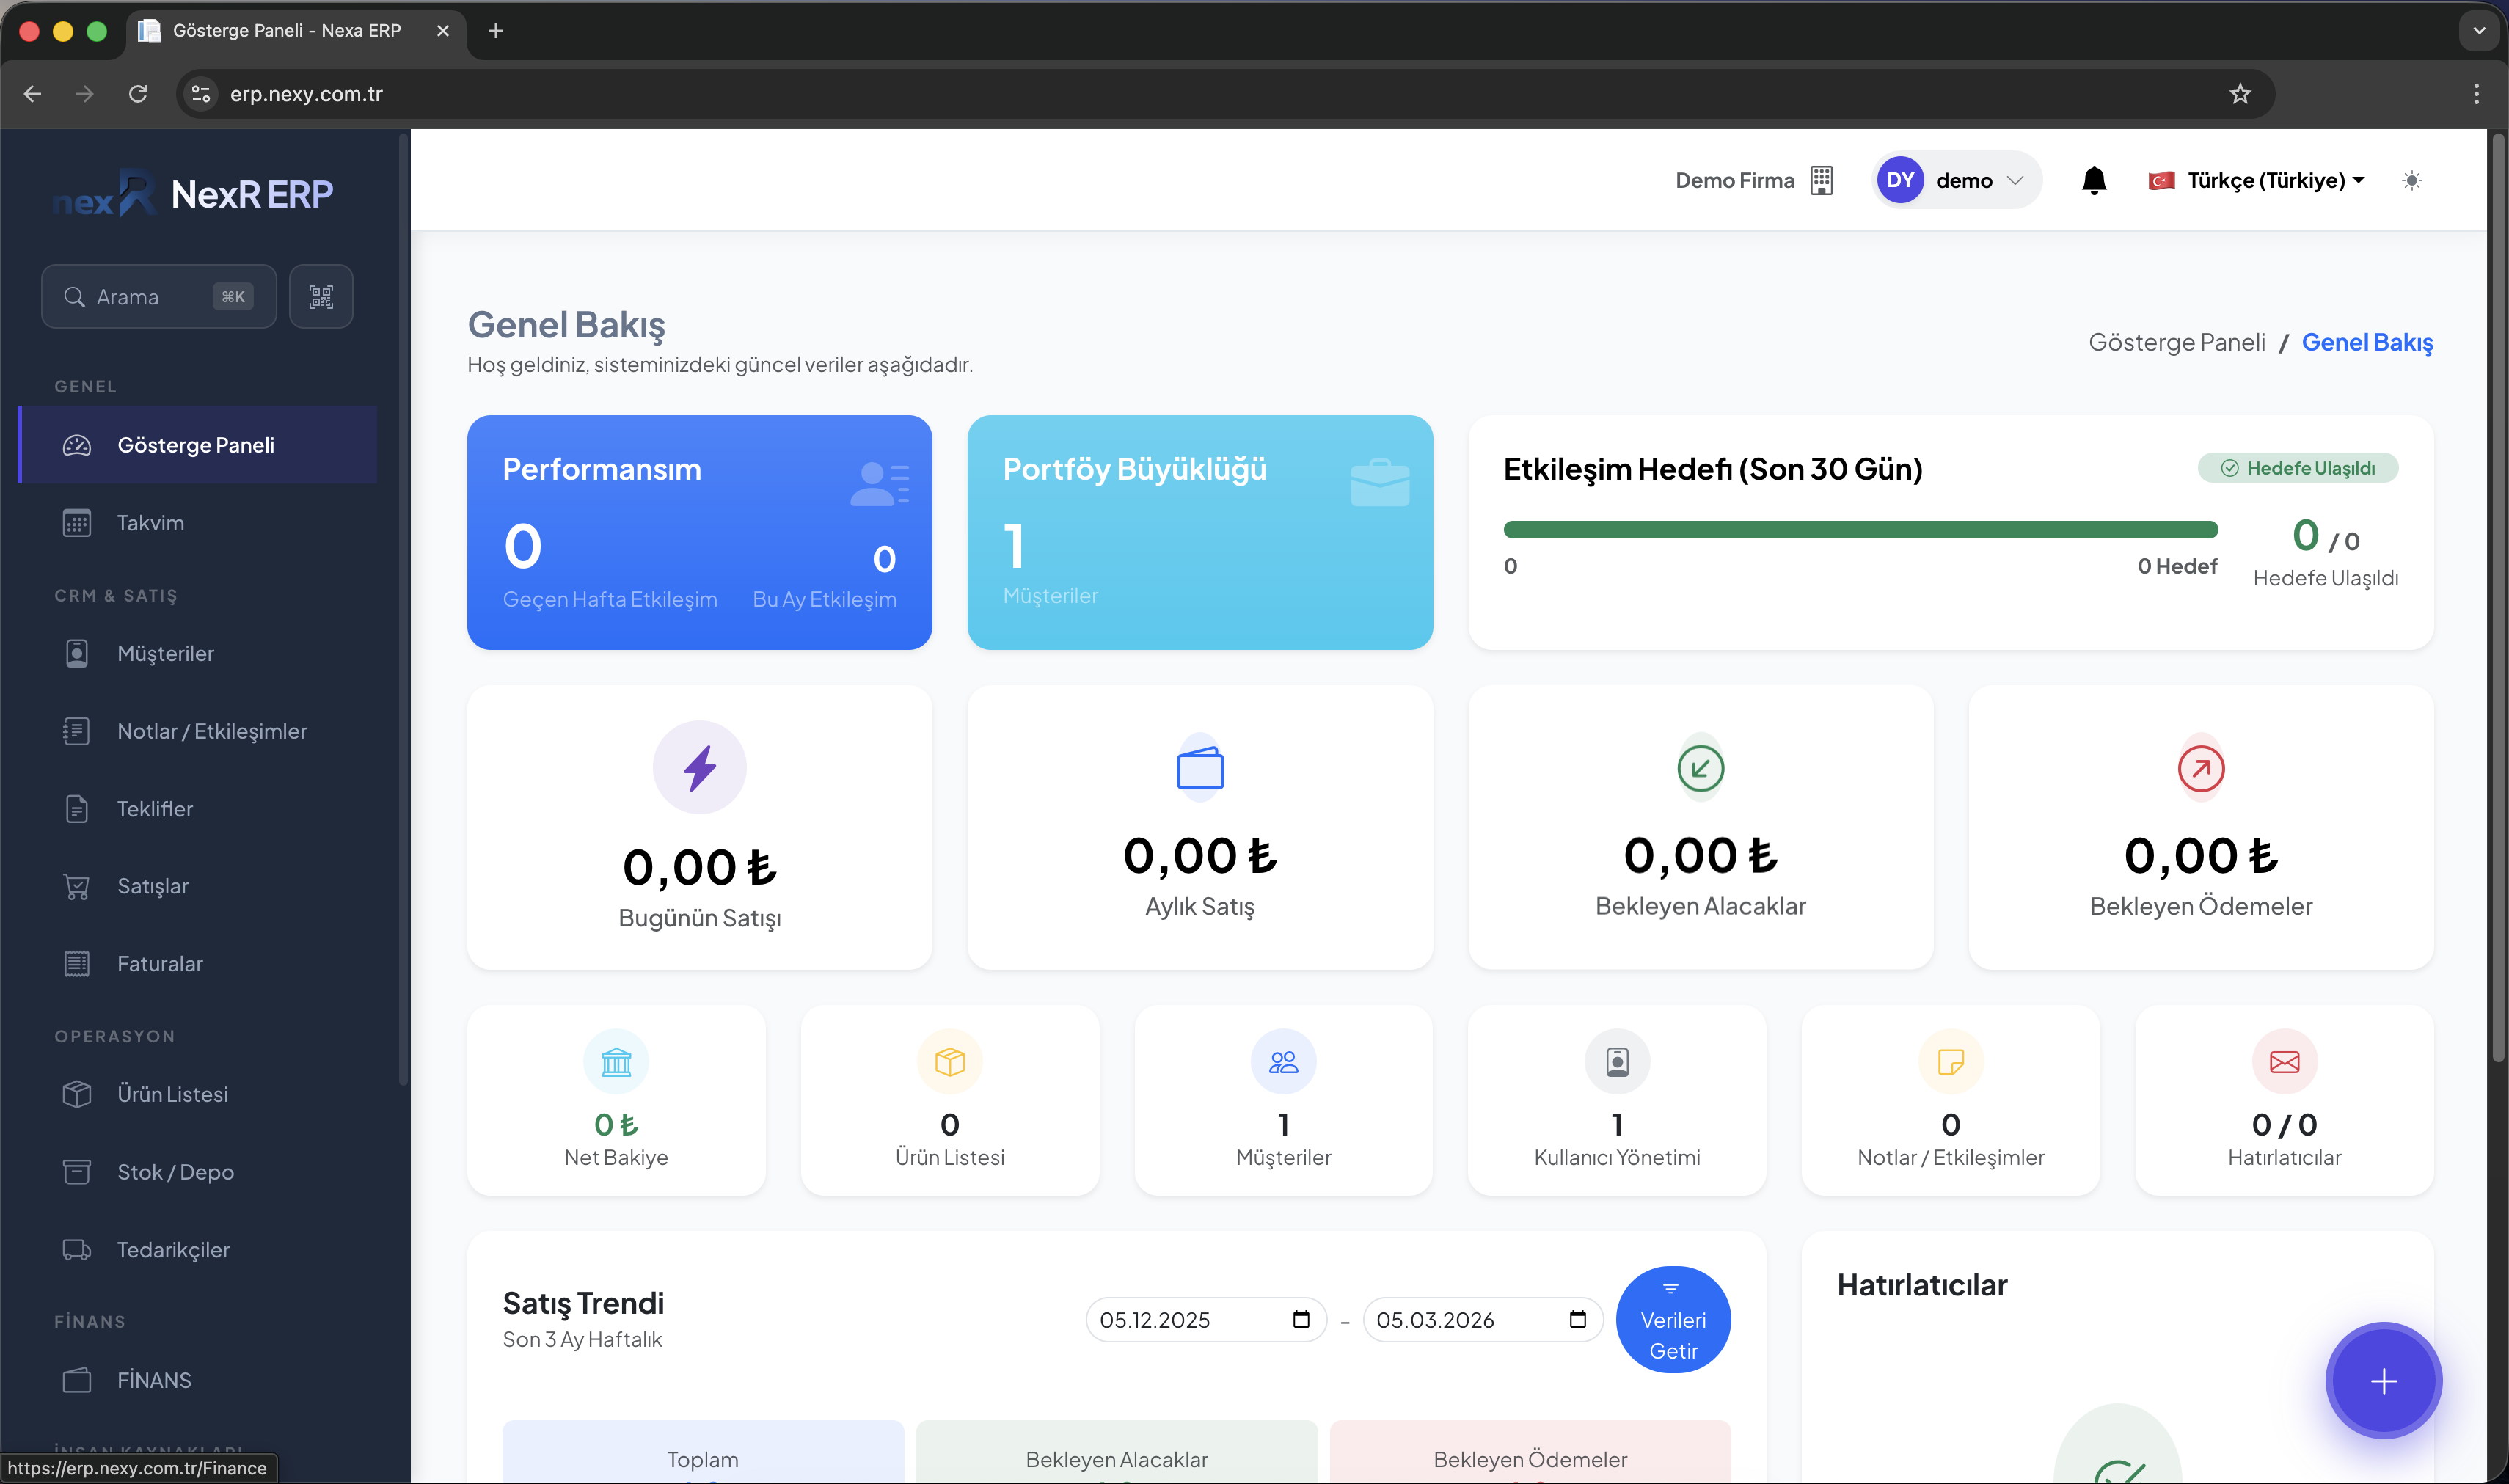The image size is (2509, 1484).
Task: Click the Etkileşim Hedefi progress bar
Action: pyautogui.click(x=1860, y=530)
